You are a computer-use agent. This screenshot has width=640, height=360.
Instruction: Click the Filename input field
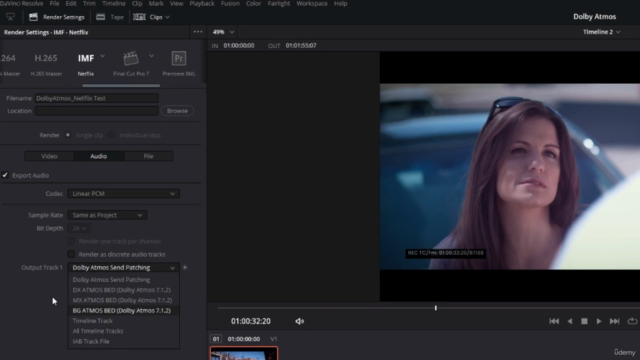click(x=96, y=98)
